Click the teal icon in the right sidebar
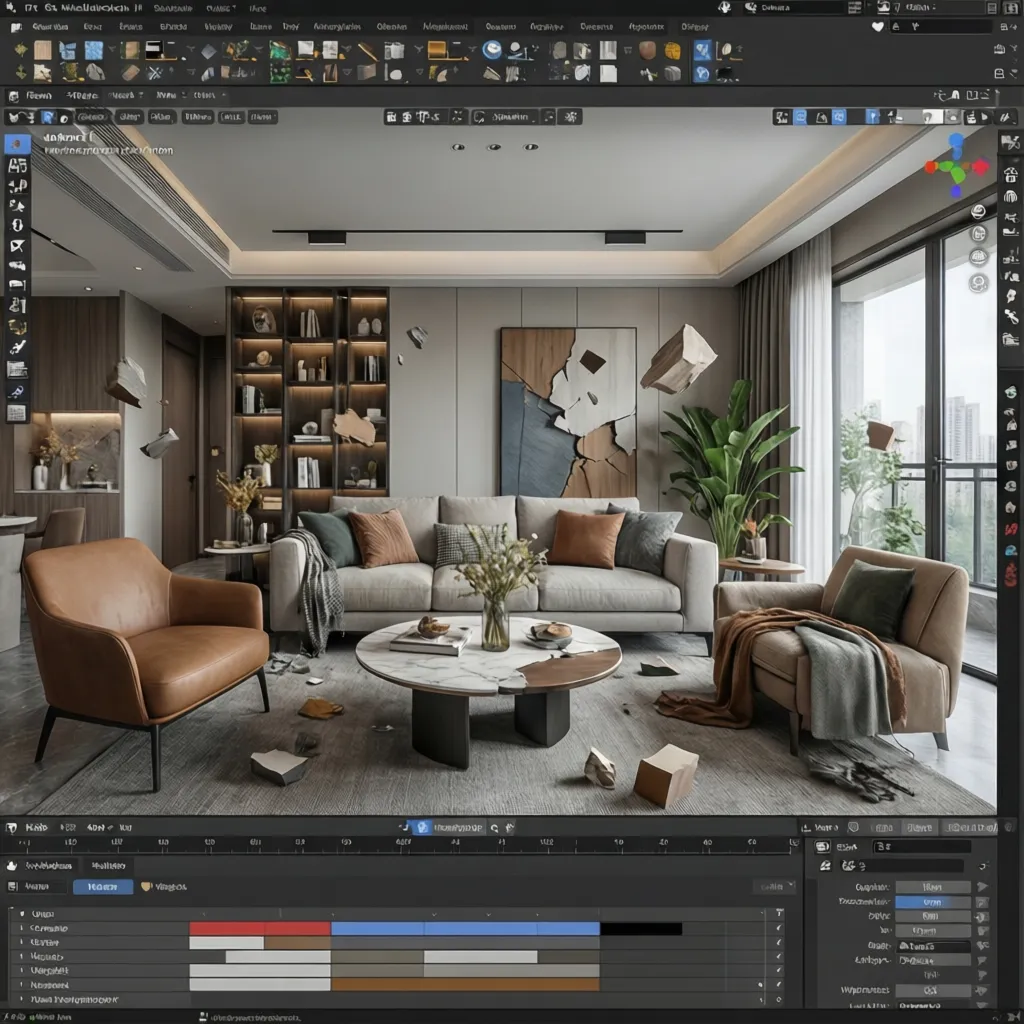1024x1024 pixels. [1011, 551]
